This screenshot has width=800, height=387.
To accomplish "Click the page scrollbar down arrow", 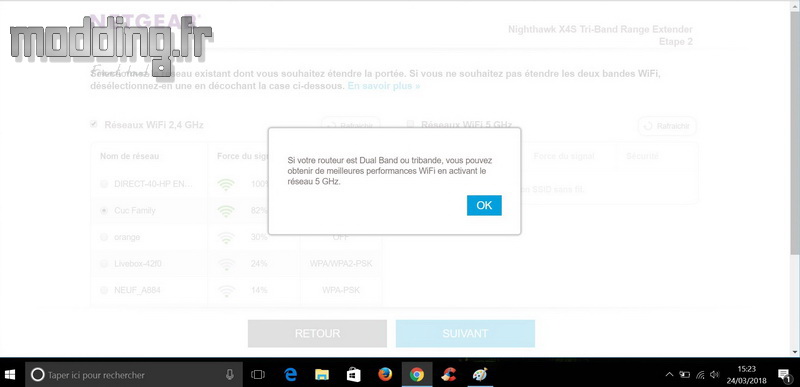I will coord(795,352).
